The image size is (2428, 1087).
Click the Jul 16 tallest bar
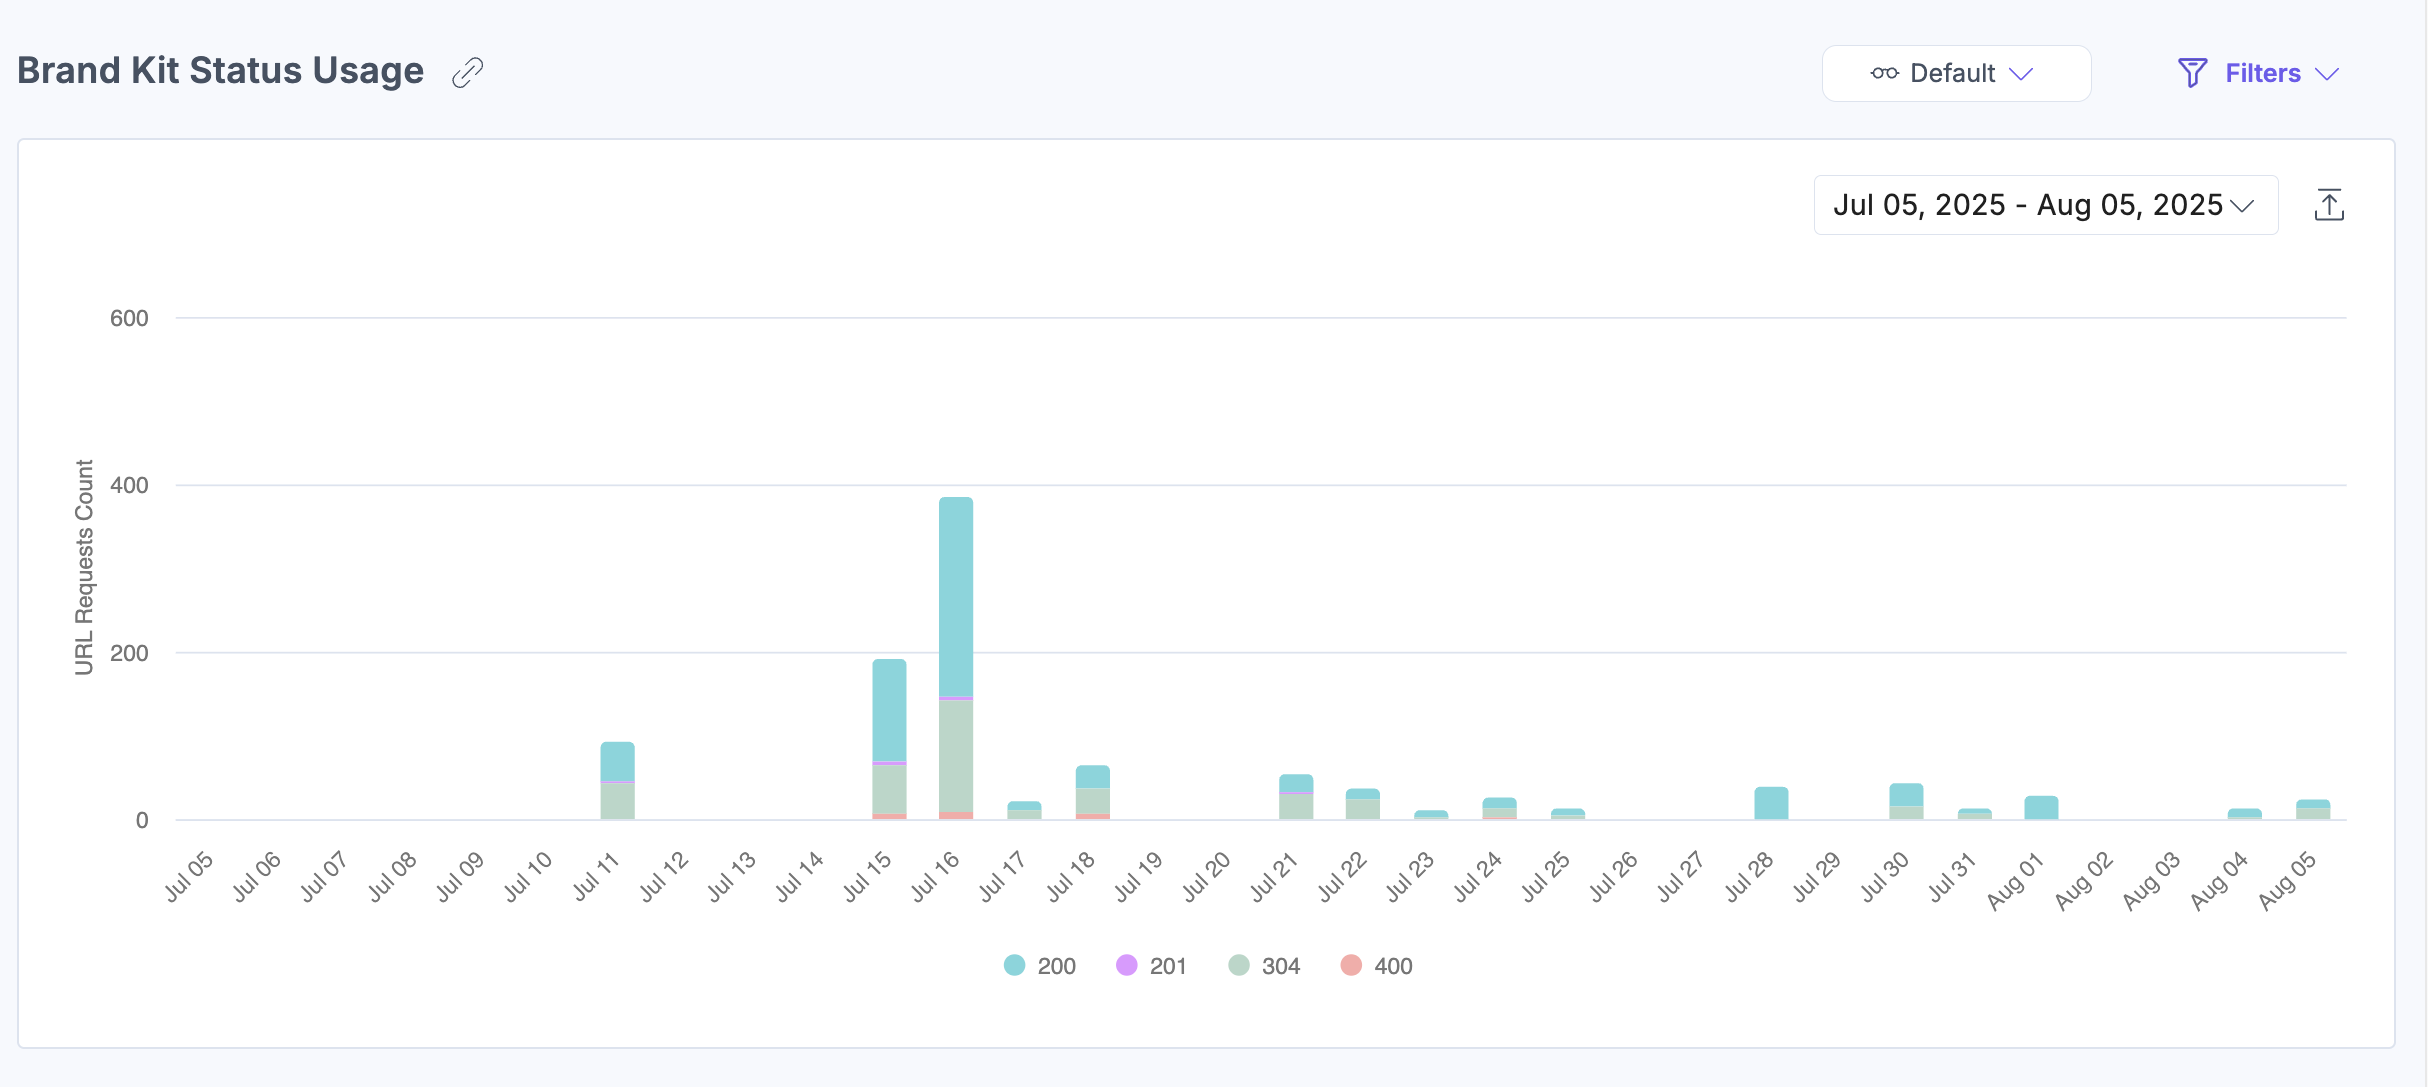pos(956,600)
